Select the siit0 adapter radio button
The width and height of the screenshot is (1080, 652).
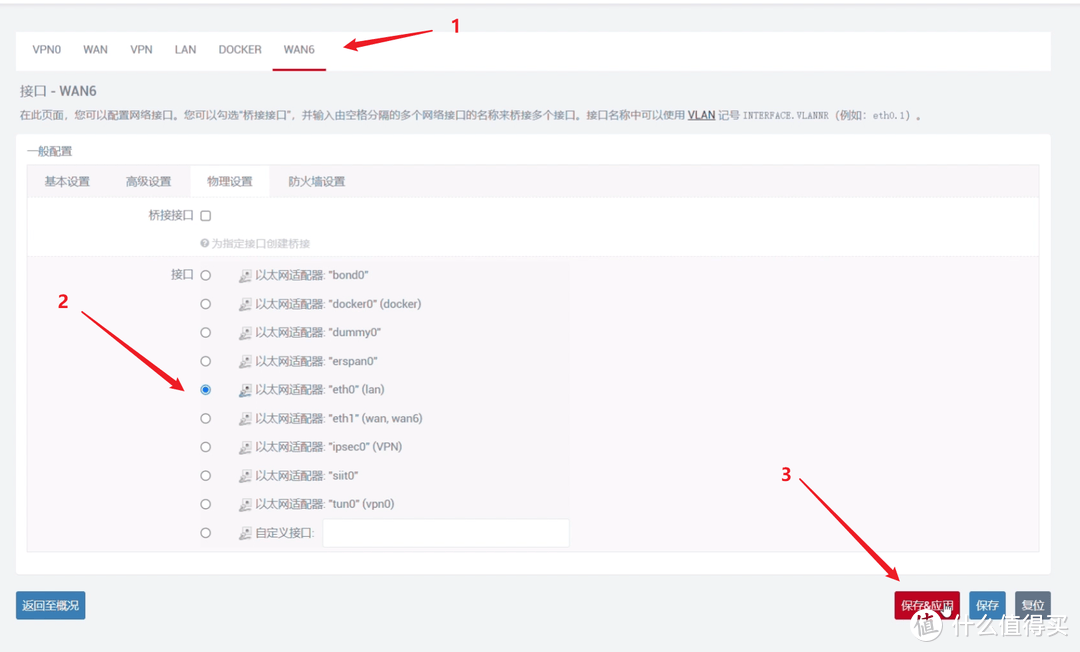[206, 476]
